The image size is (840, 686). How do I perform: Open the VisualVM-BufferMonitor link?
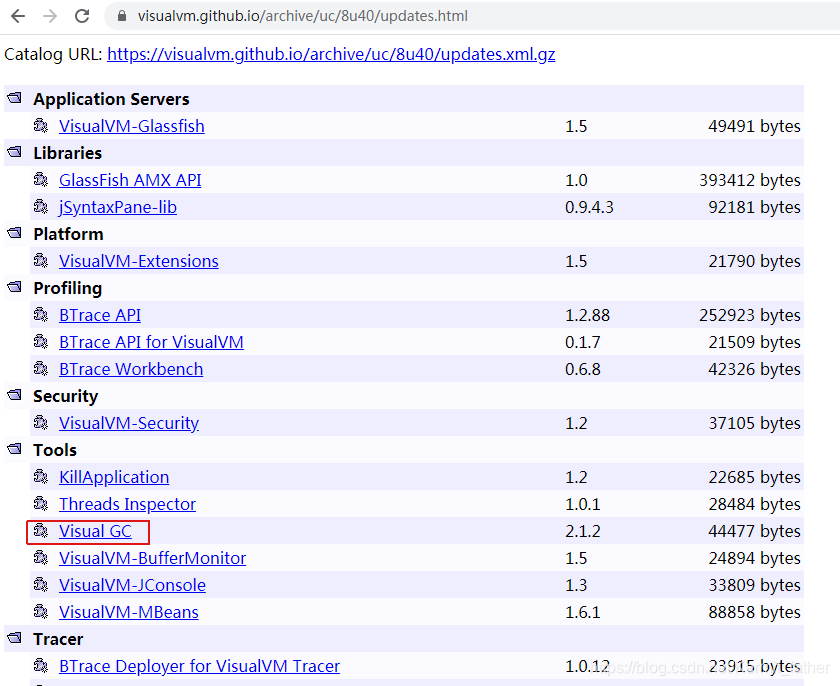pos(153,559)
